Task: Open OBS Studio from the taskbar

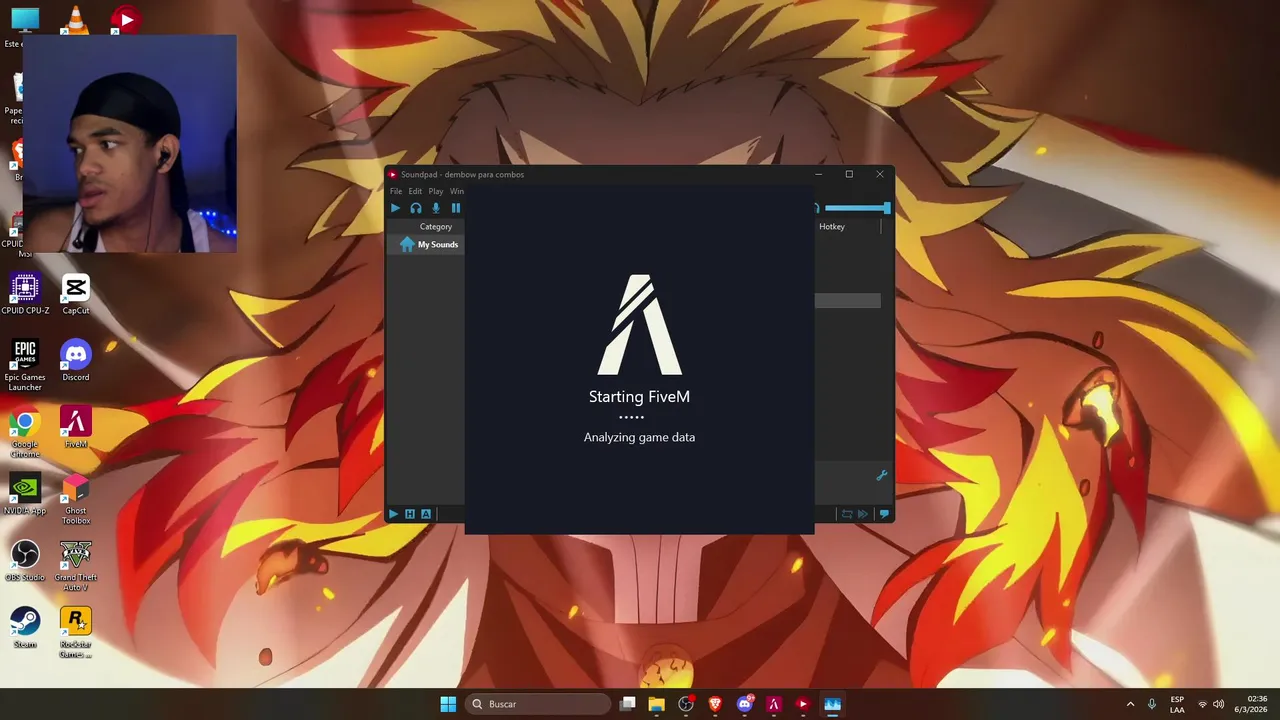Action: [x=686, y=704]
